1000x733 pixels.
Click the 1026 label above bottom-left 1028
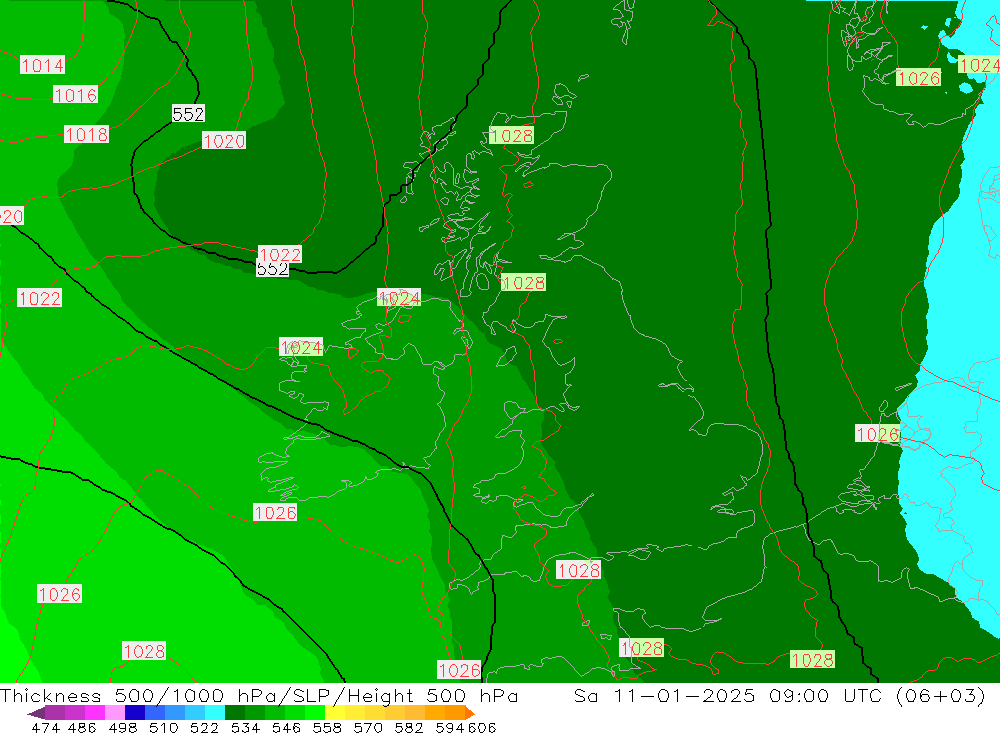tap(59, 594)
